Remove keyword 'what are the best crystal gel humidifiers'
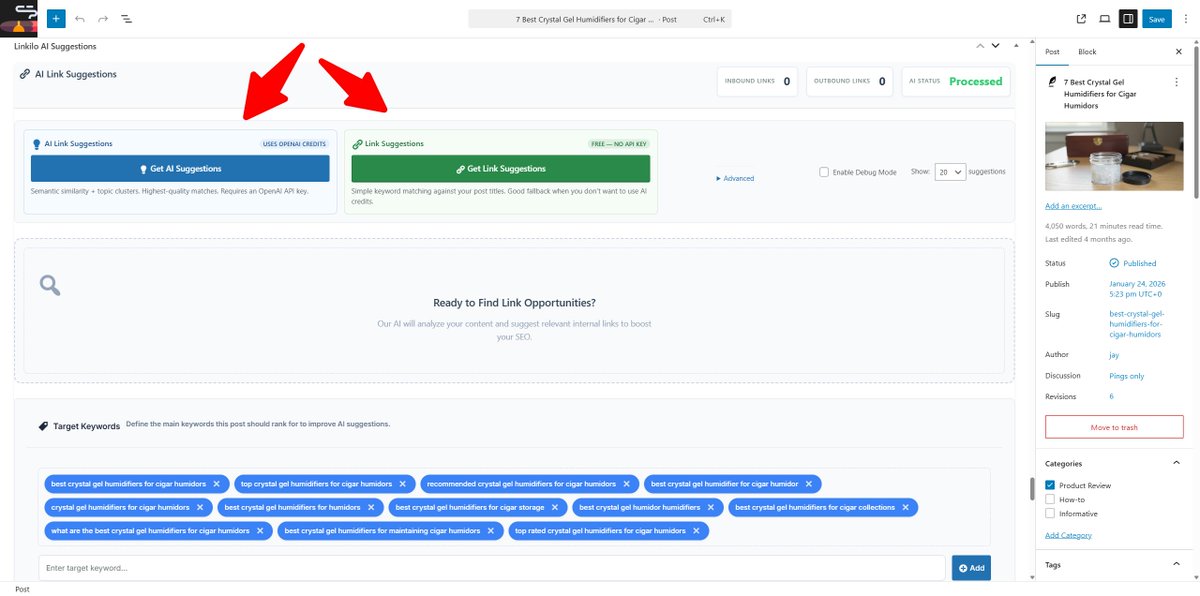 point(259,531)
